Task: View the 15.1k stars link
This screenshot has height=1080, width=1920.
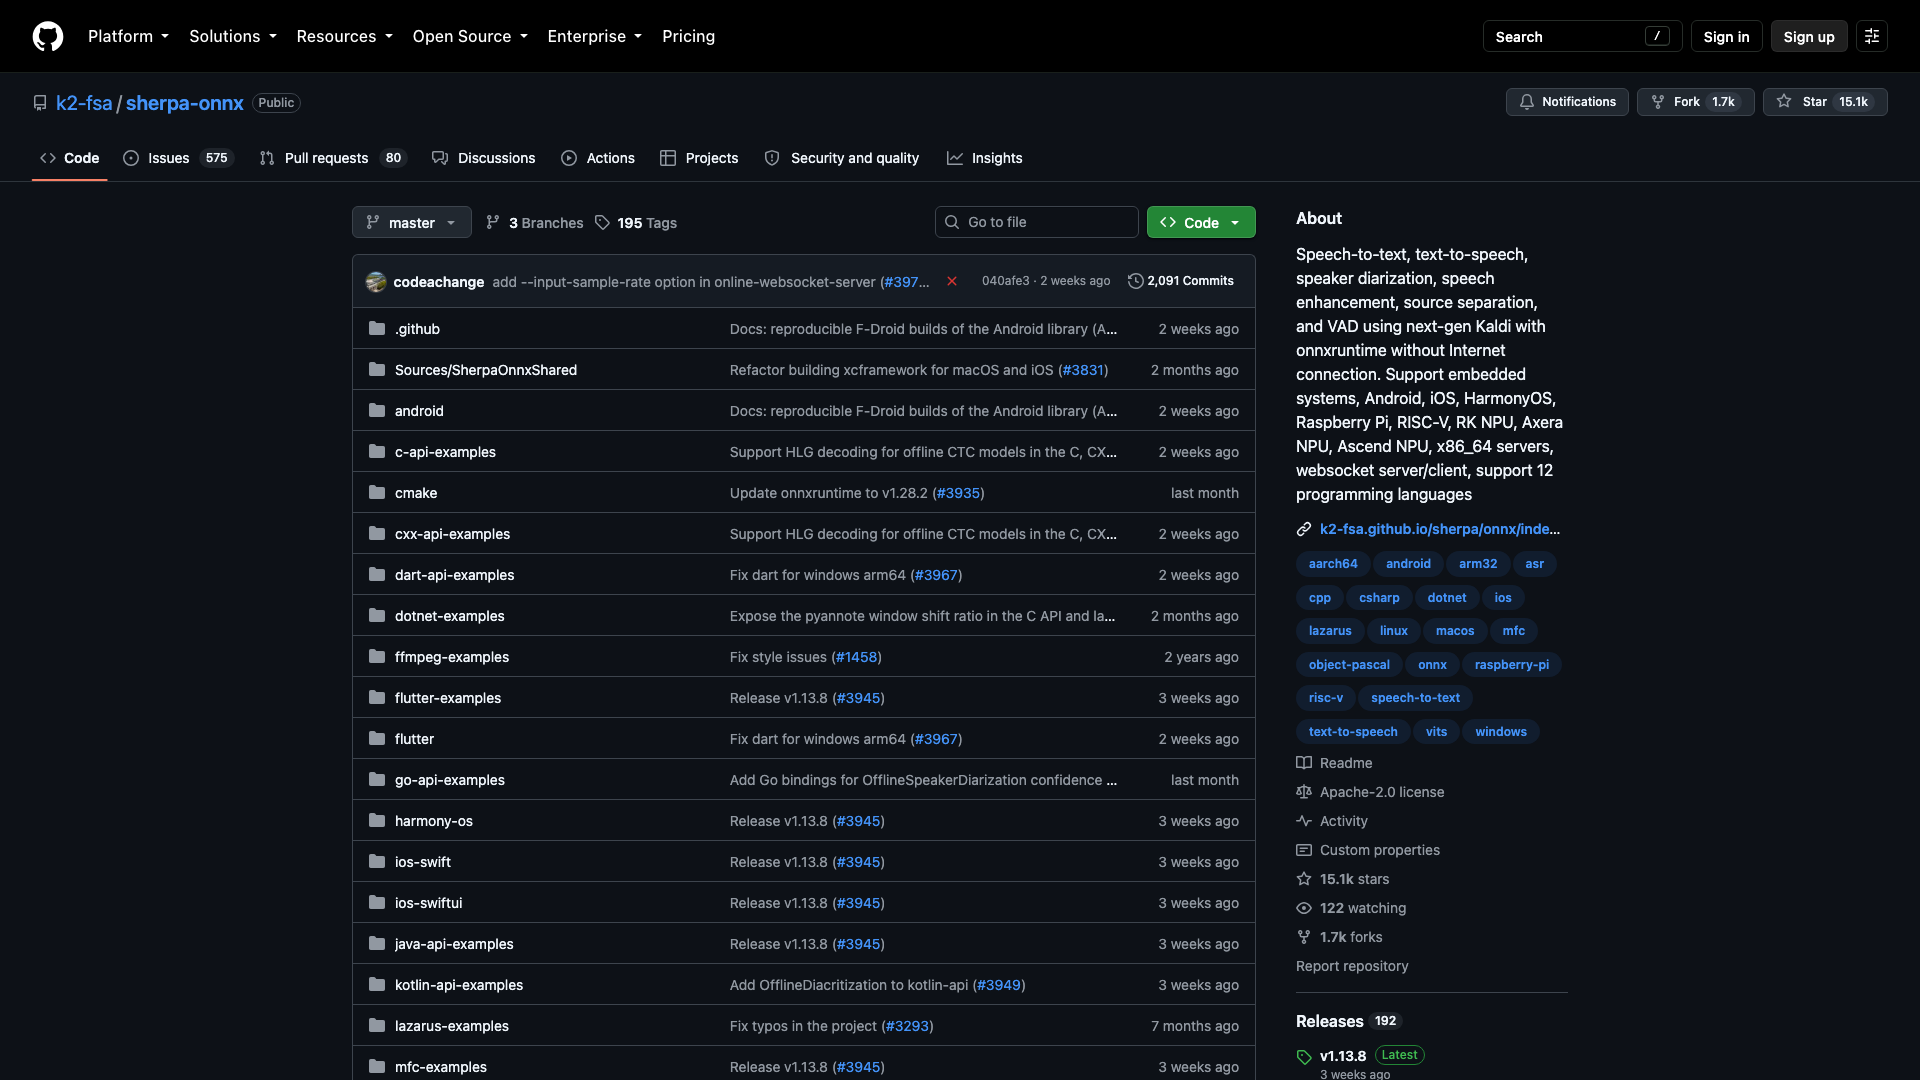Action: pos(1343,879)
